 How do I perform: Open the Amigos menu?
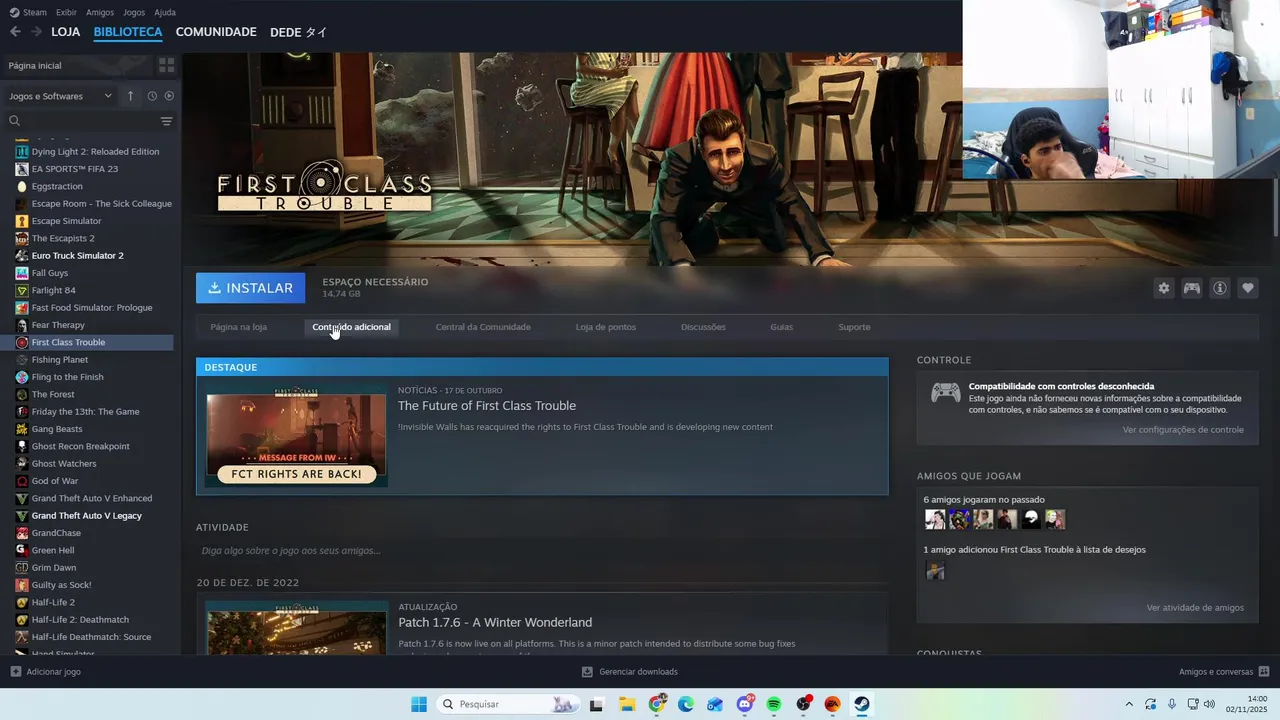click(100, 12)
